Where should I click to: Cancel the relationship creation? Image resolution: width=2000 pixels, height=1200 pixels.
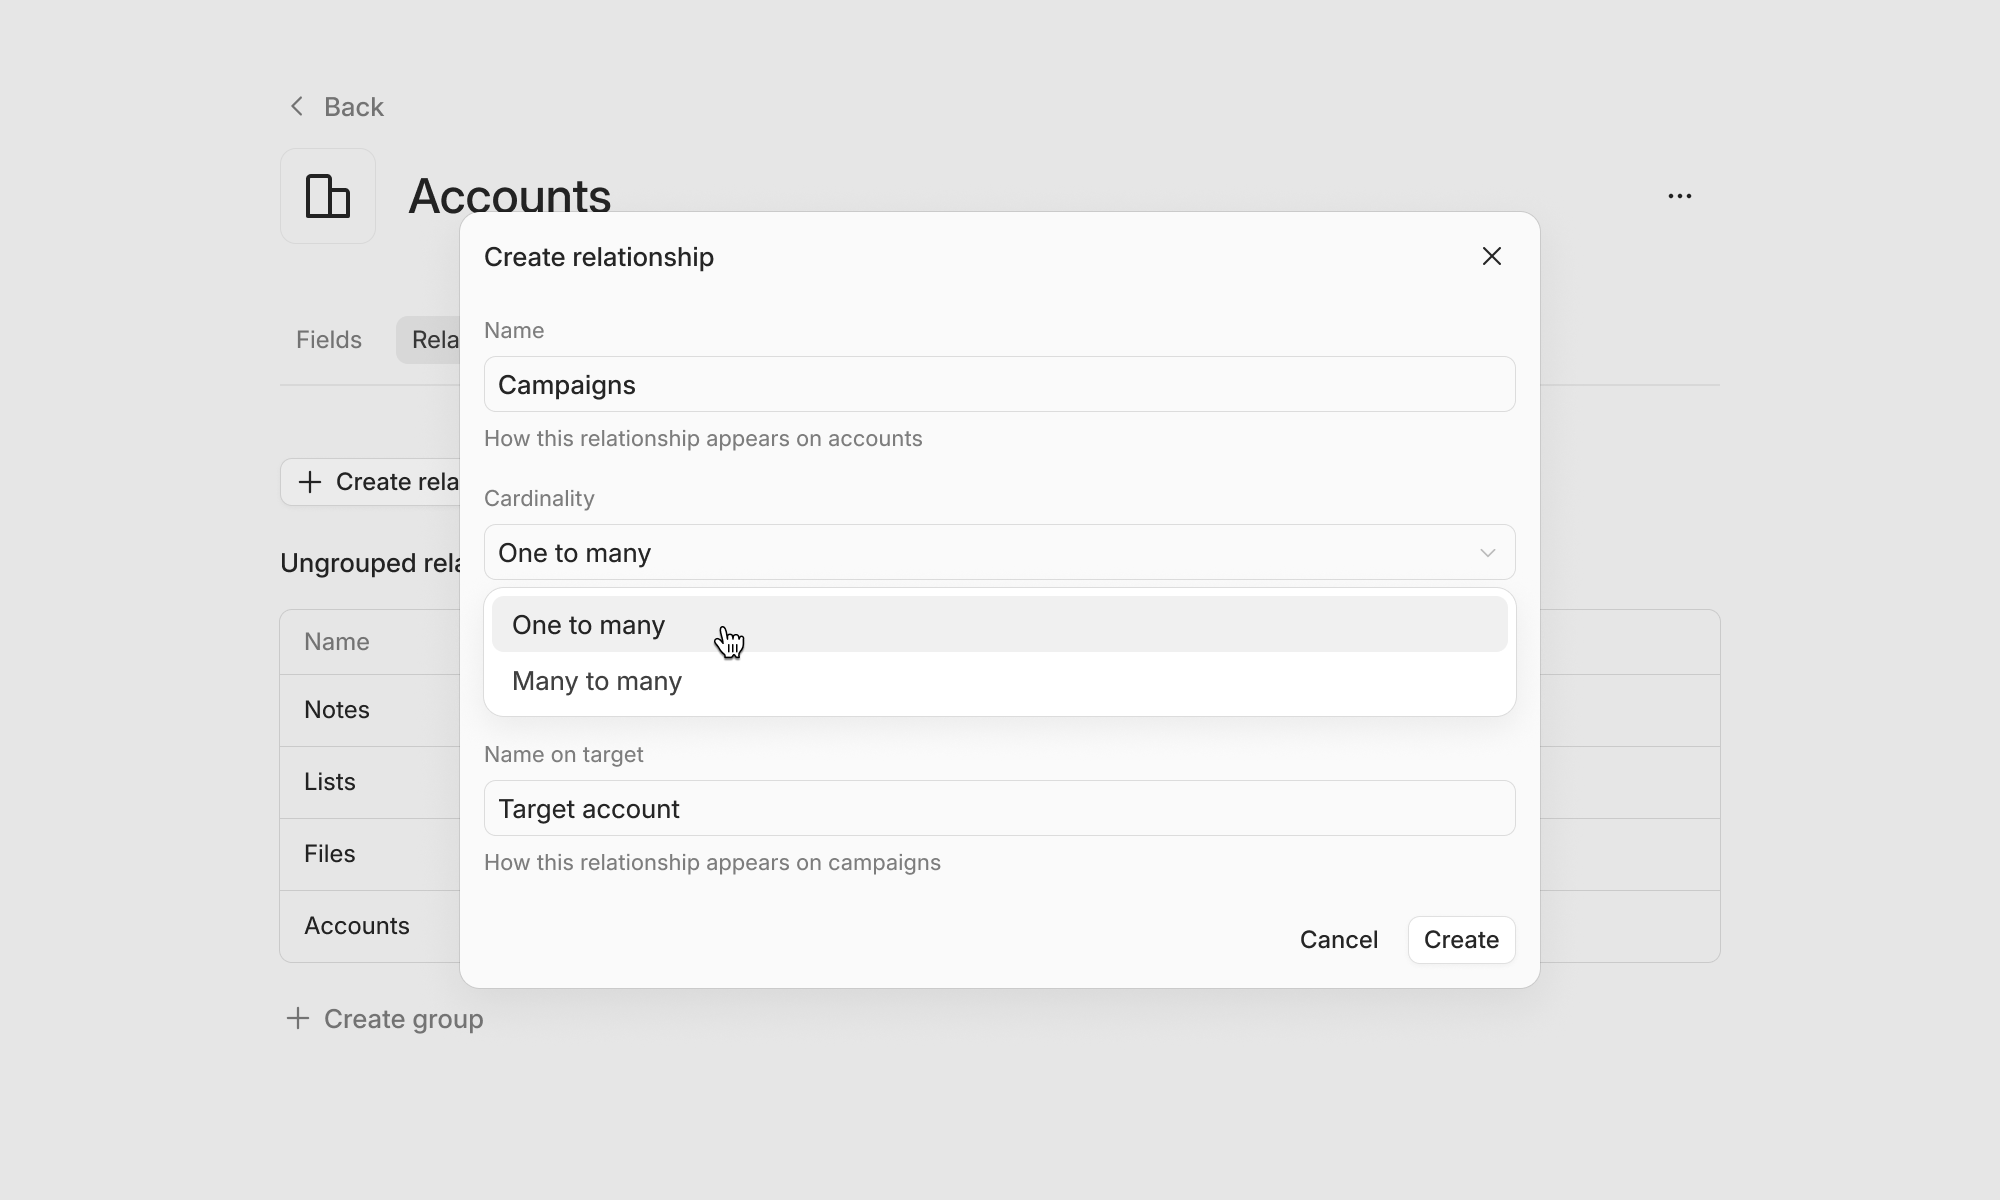pyautogui.click(x=1339, y=940)
